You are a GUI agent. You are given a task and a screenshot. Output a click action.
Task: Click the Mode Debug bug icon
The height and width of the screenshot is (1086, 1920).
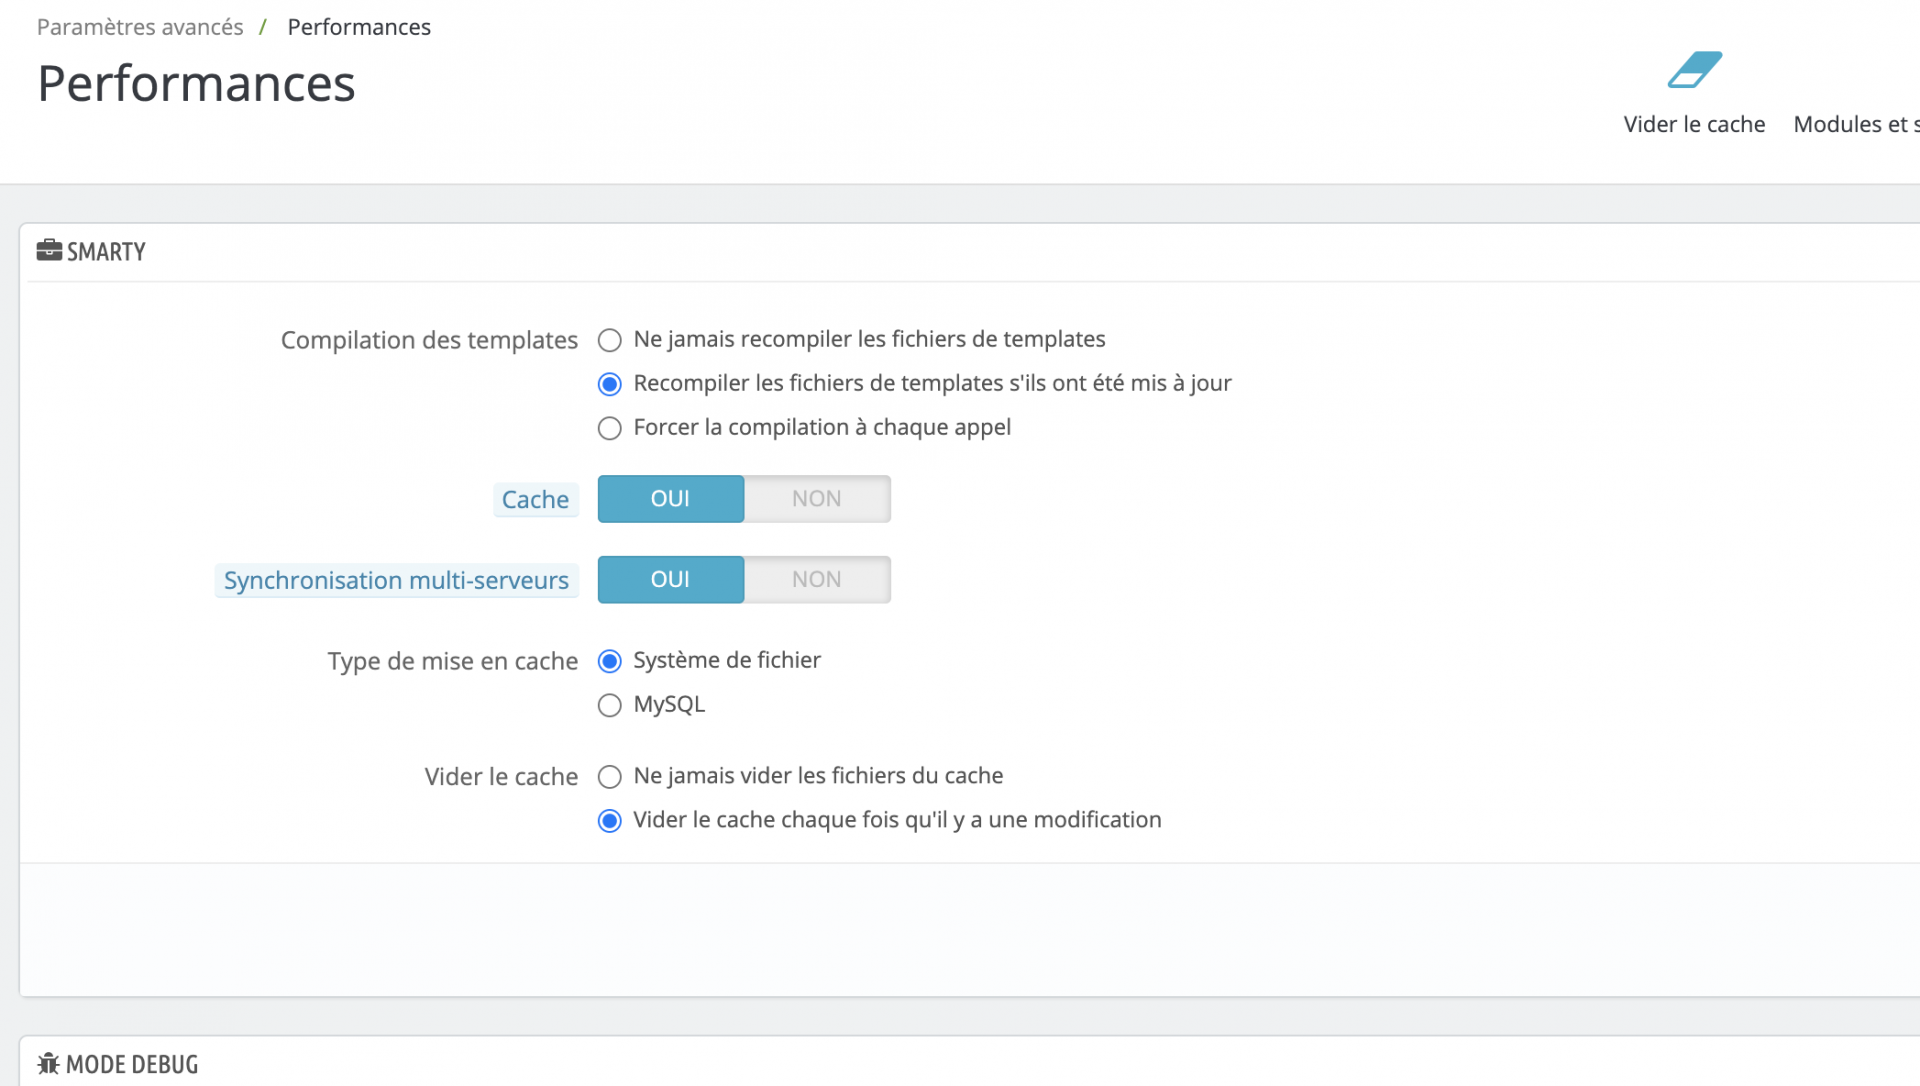click(48, 1064)
